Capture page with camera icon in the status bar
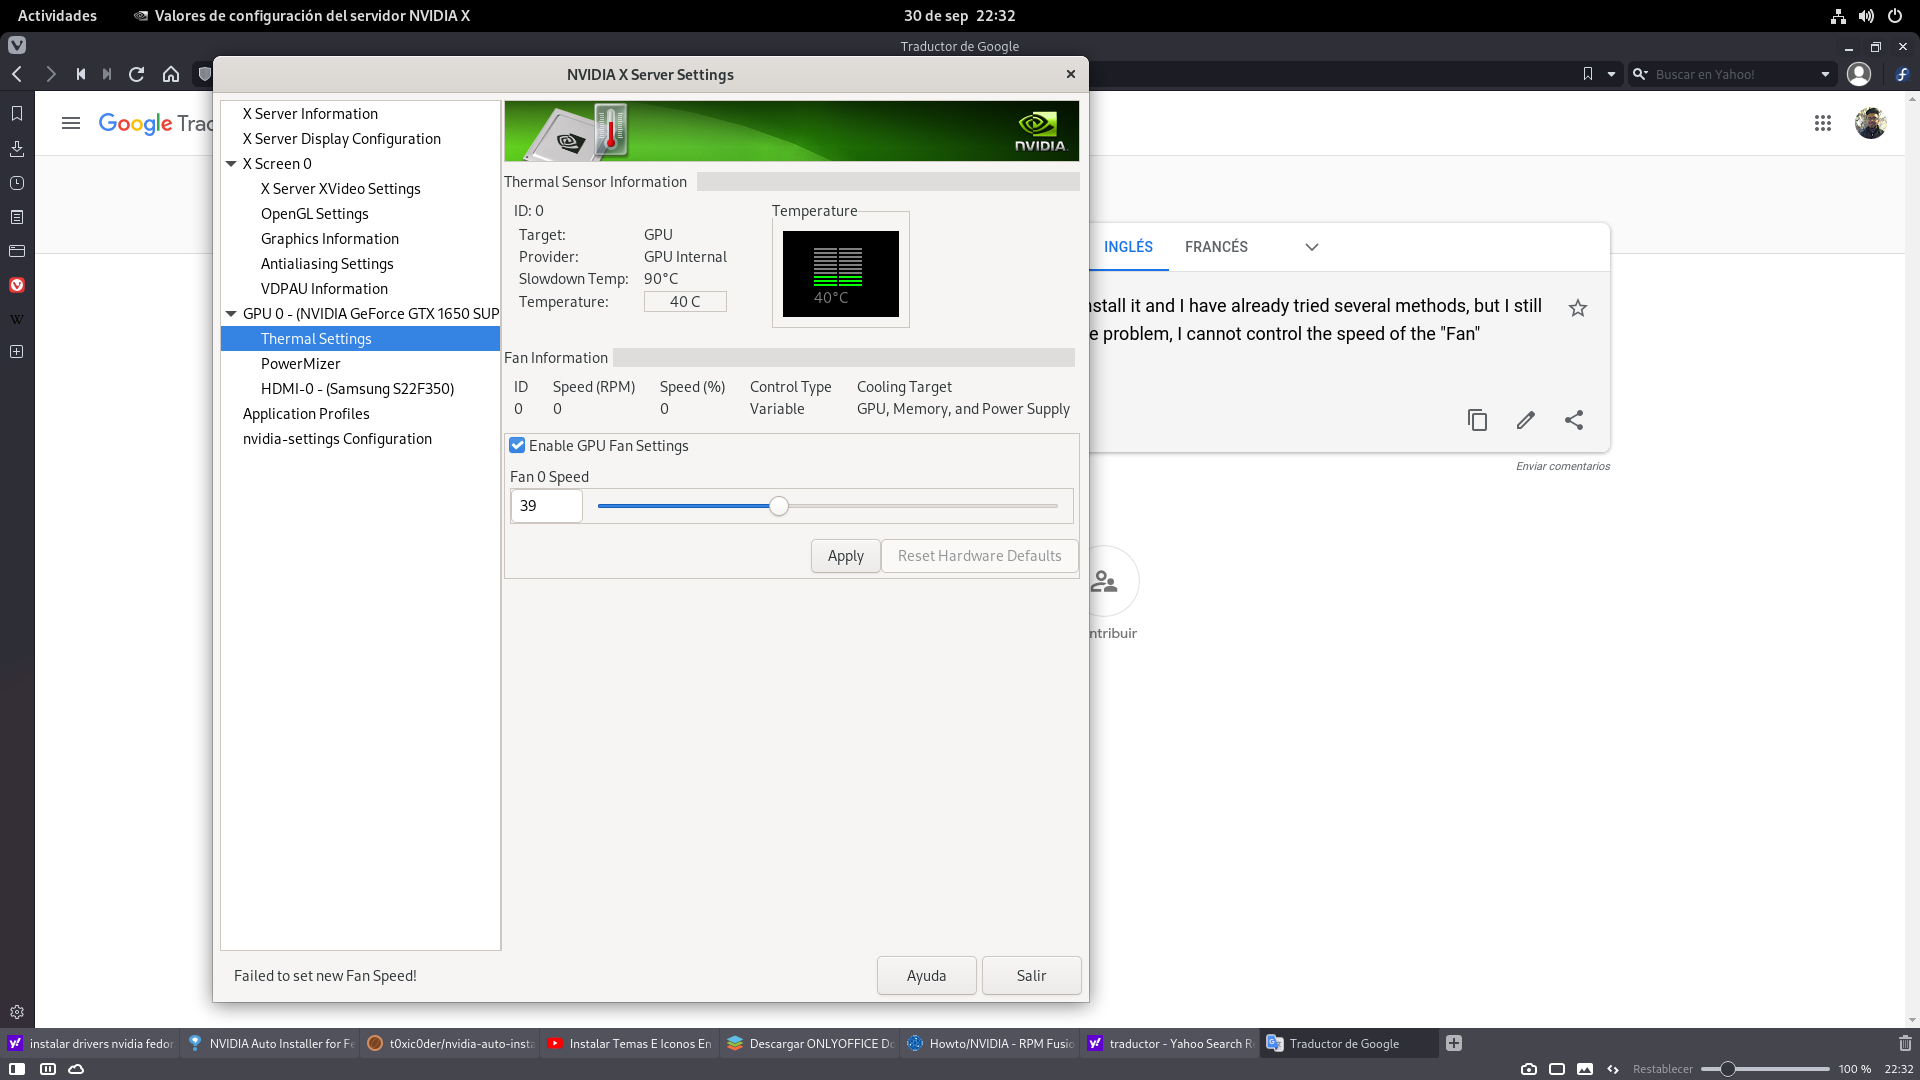This screenshot has height=1080, width=1920. 1529,1069
